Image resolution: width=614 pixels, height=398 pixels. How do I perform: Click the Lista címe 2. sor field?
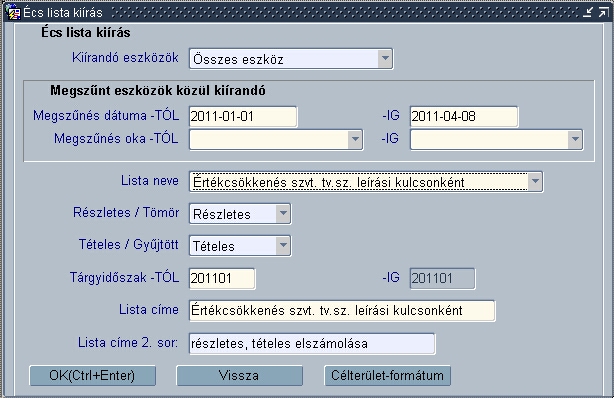click(312, 344)
